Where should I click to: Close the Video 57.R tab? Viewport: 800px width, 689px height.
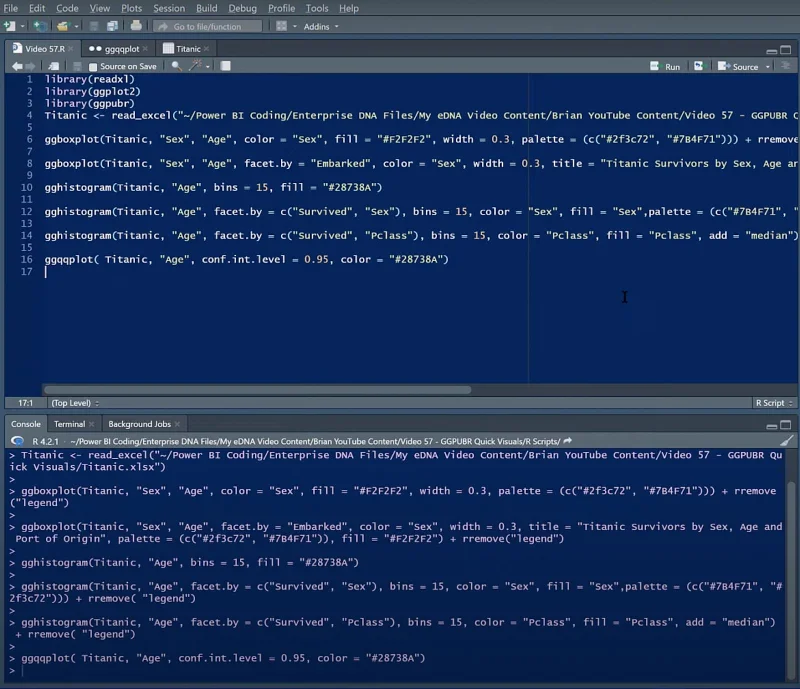(71, 49)
